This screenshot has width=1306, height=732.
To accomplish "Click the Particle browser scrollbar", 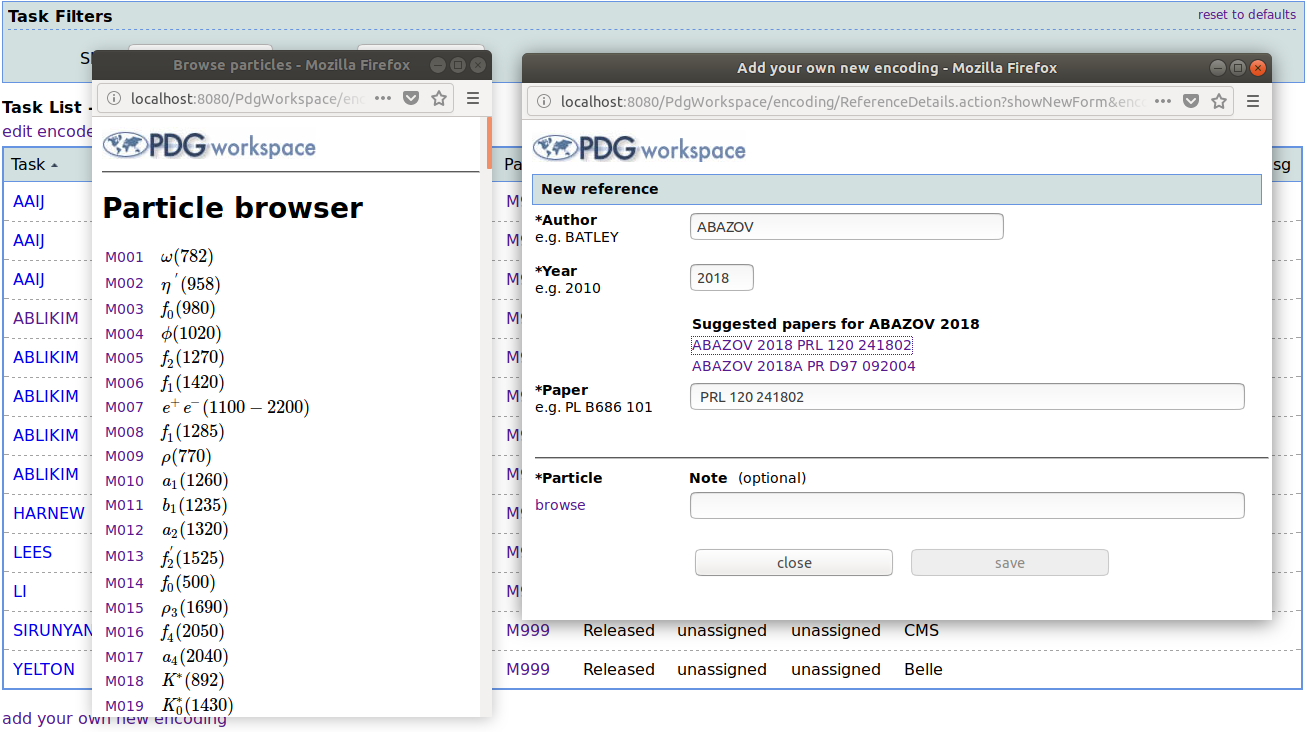I will 489,143.
